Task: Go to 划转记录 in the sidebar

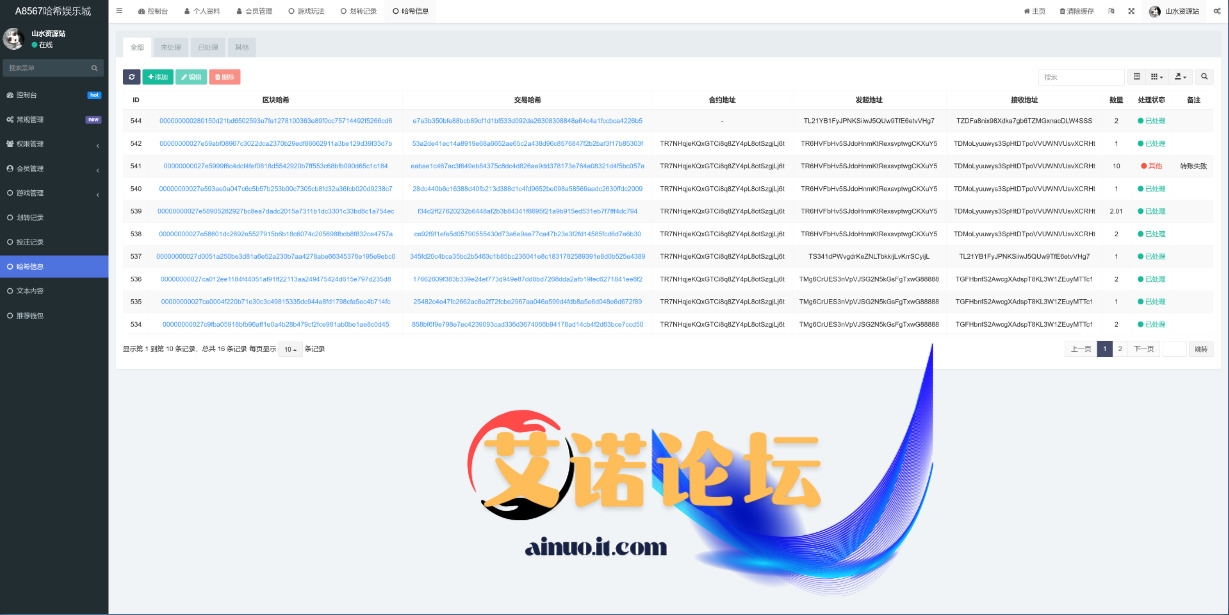Action: [54, 217]
